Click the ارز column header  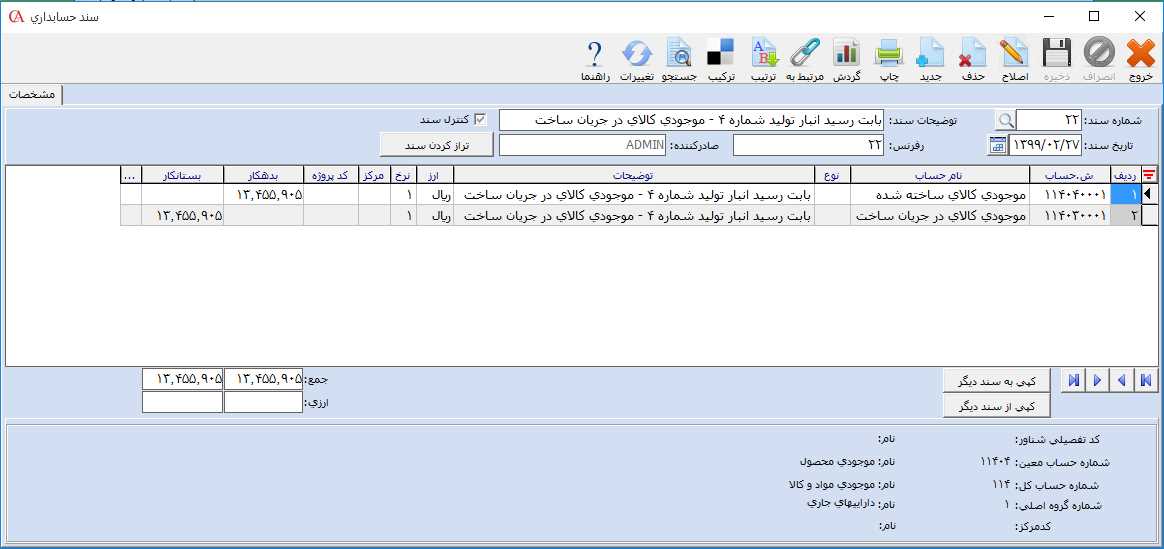click(x=434, y=175)
